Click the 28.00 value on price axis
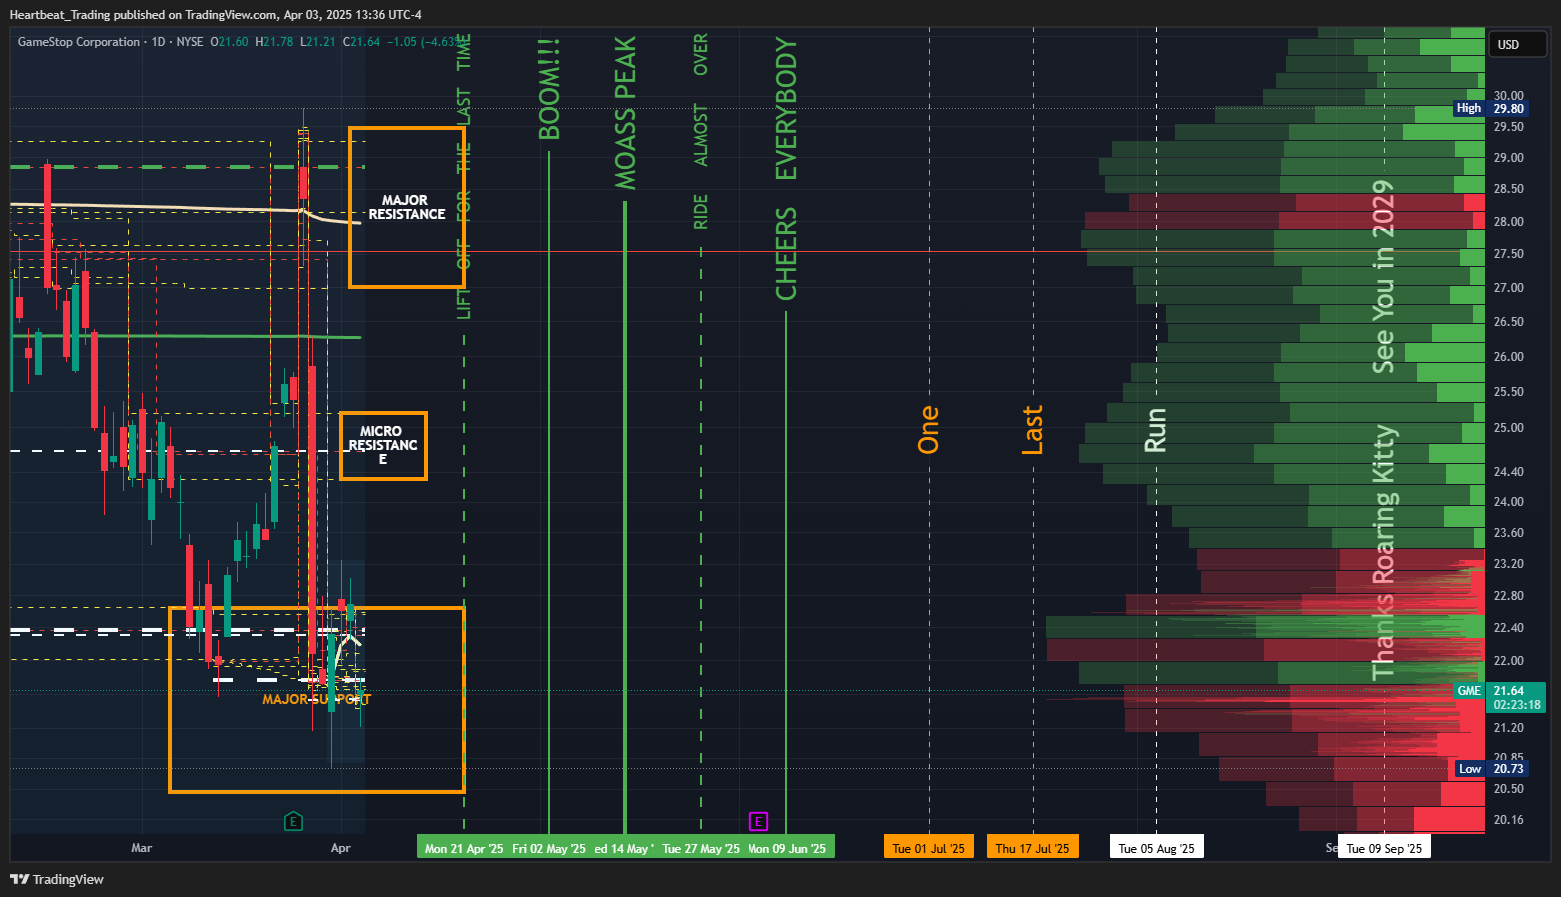 pos(1508,222)
